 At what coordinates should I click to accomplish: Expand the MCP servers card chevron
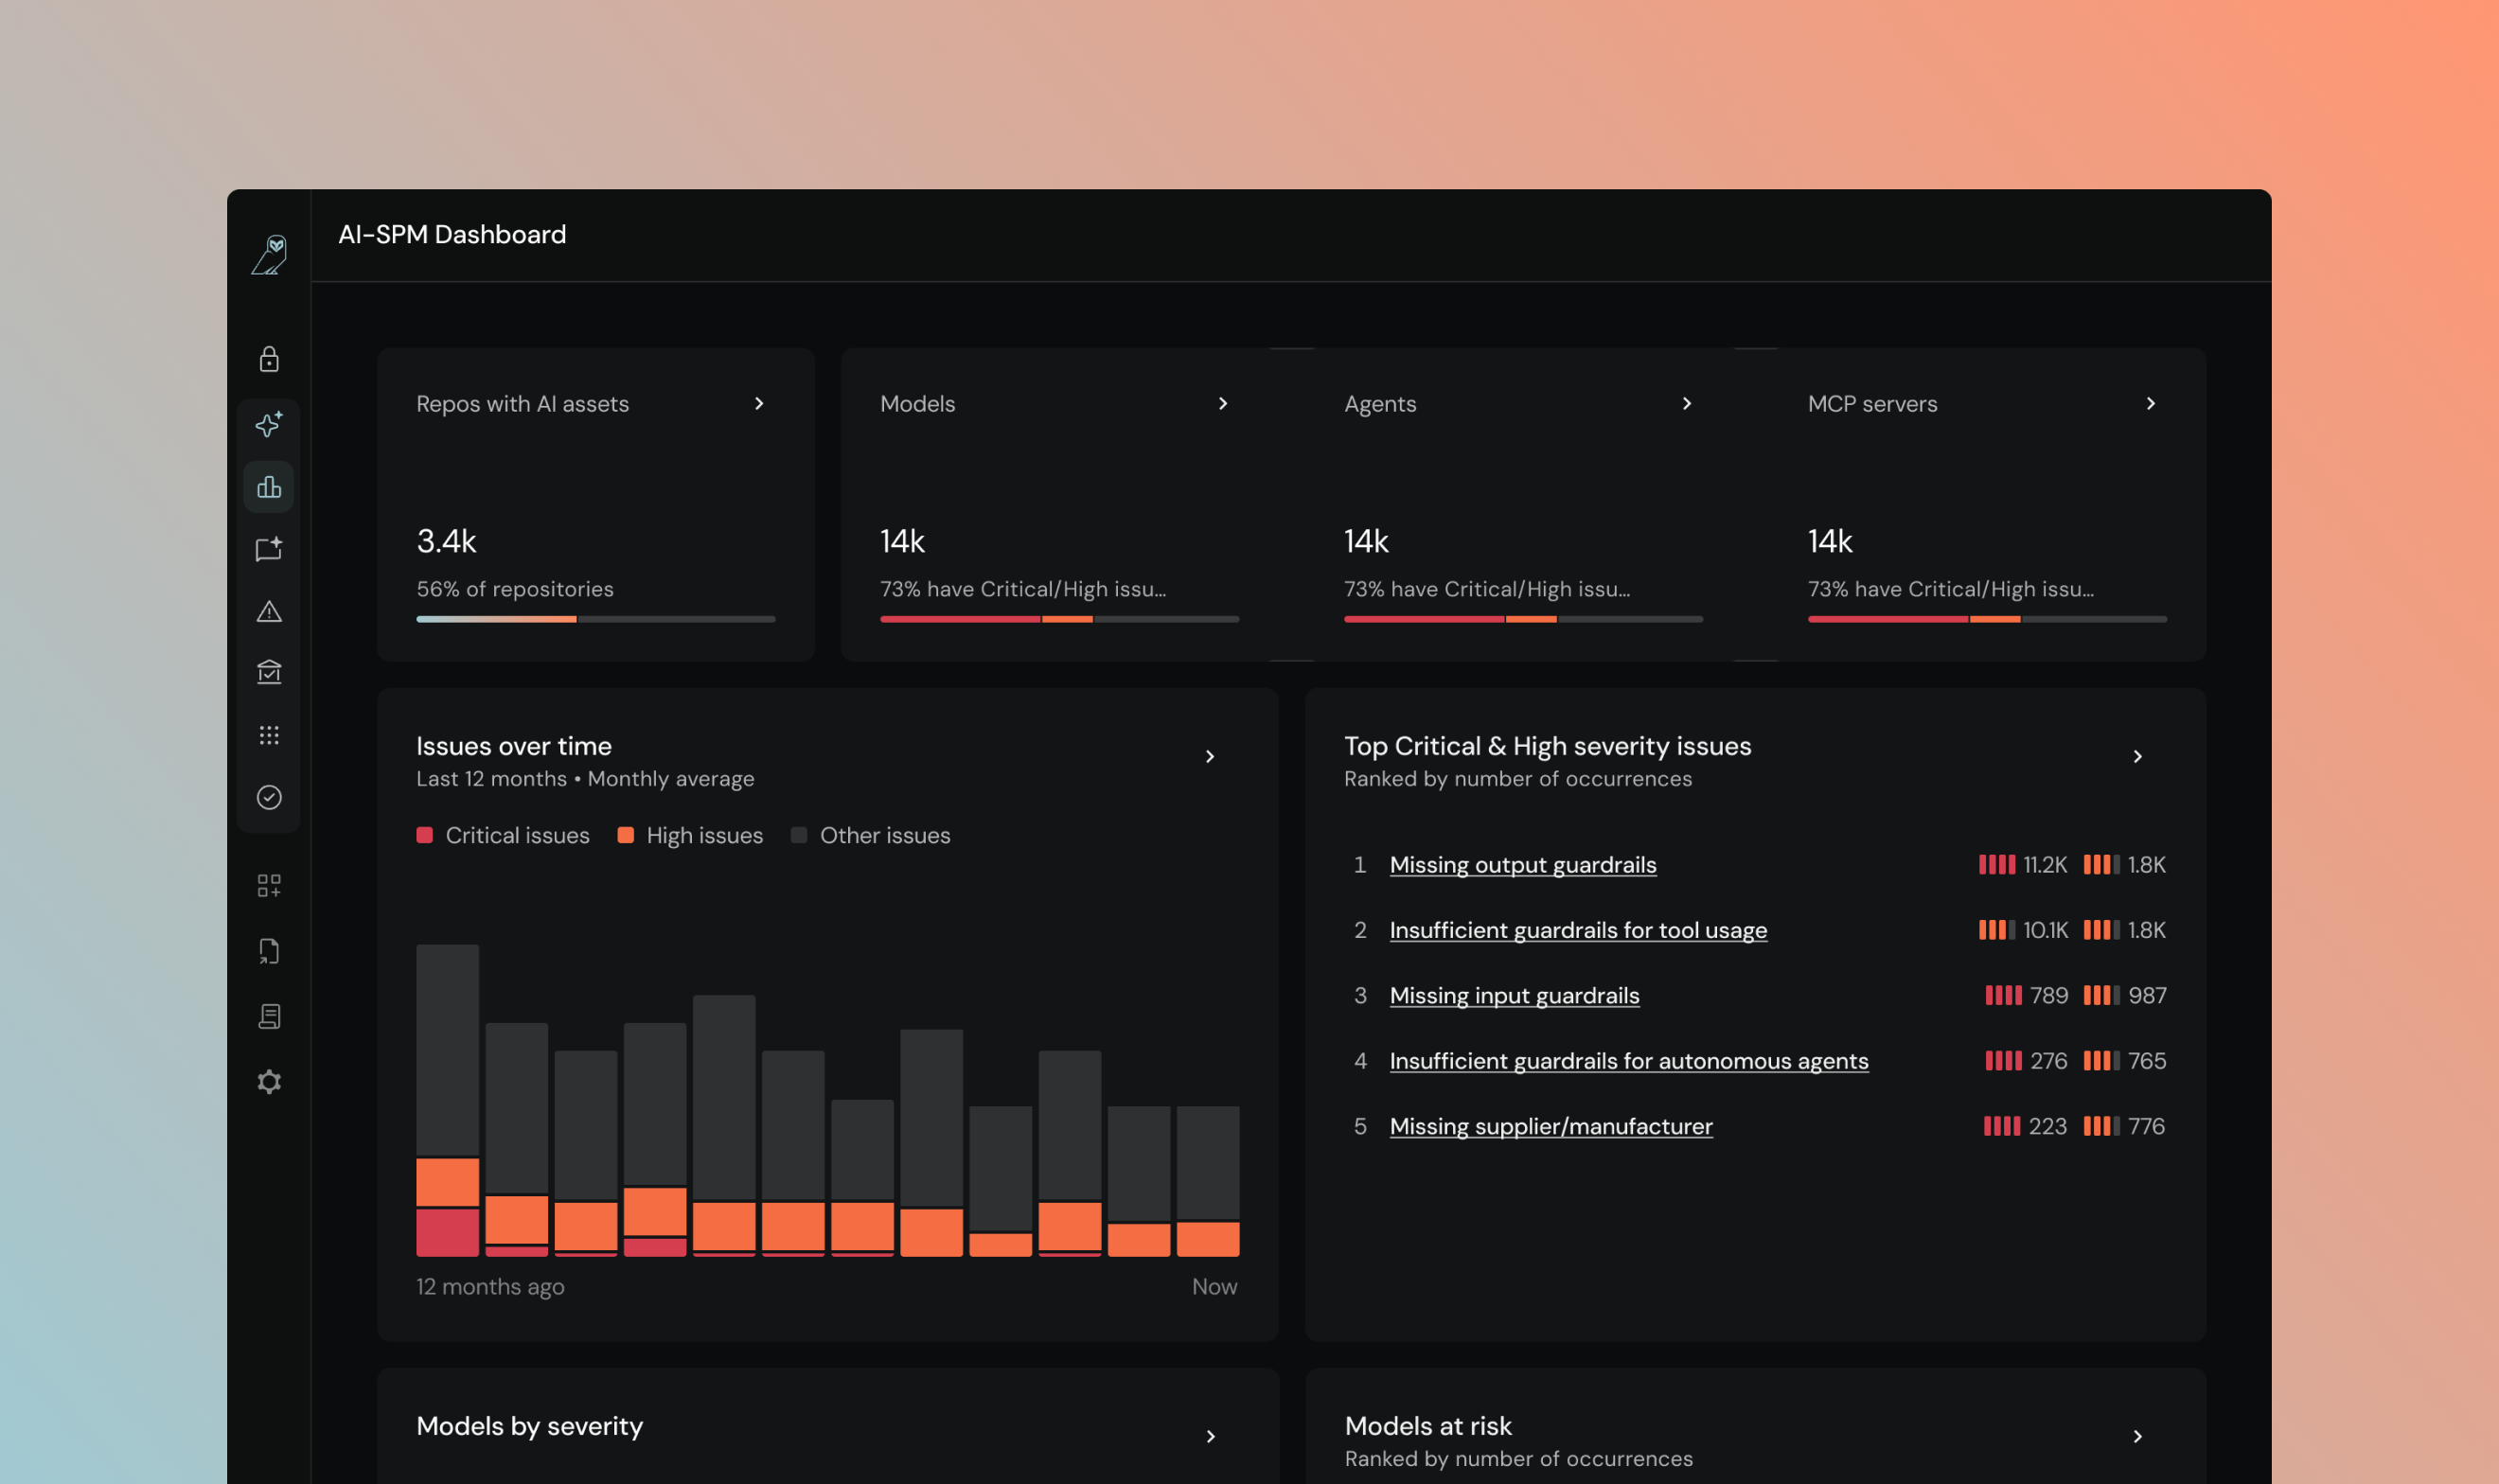coord(2151,403)
